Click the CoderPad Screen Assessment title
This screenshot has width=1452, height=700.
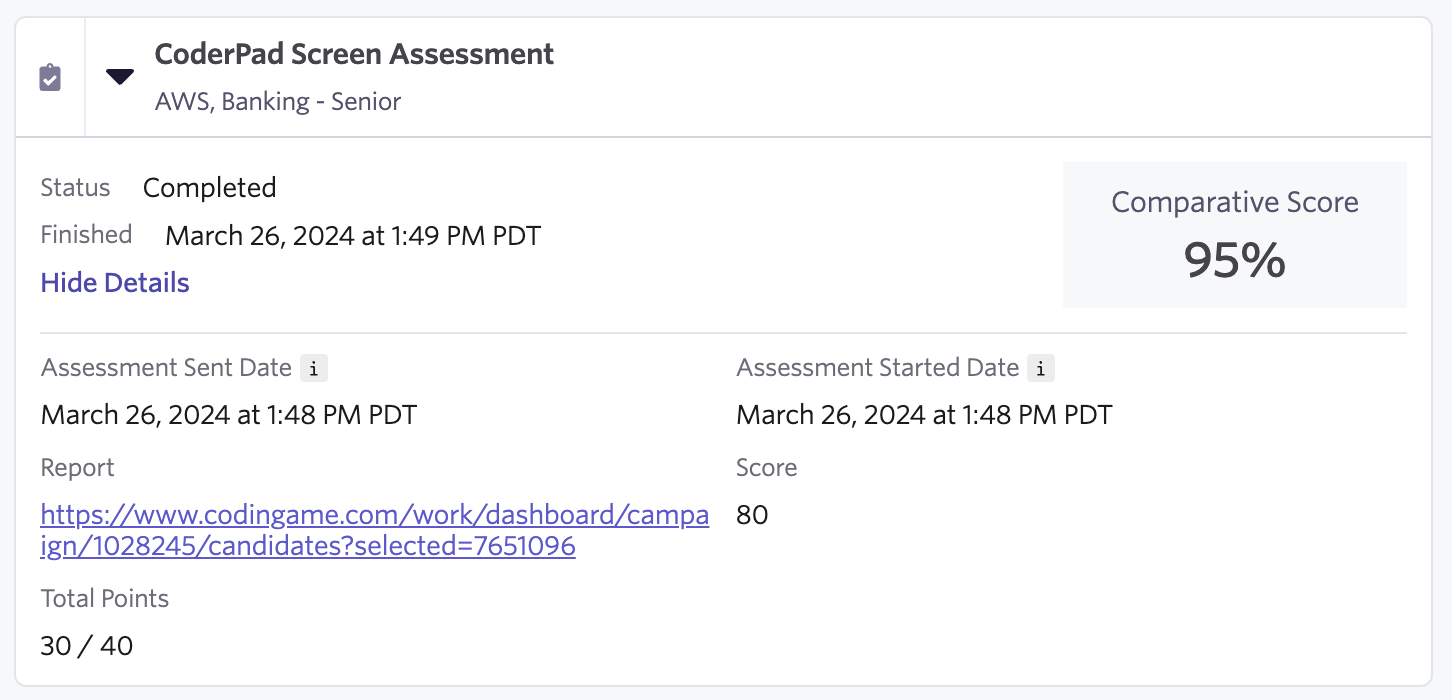coord(354,54)
